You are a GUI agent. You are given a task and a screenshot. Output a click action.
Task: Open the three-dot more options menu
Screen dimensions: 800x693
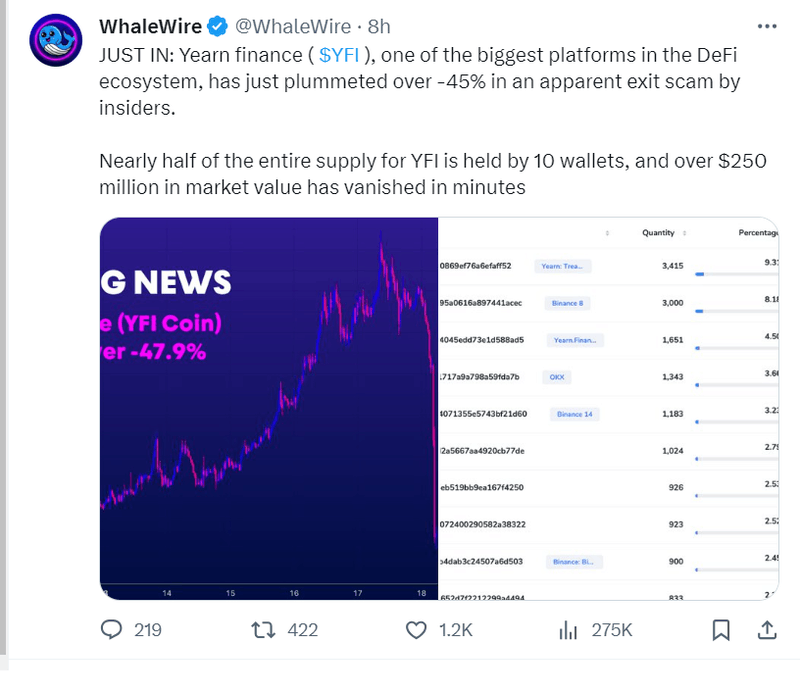(x=767, y=26)
